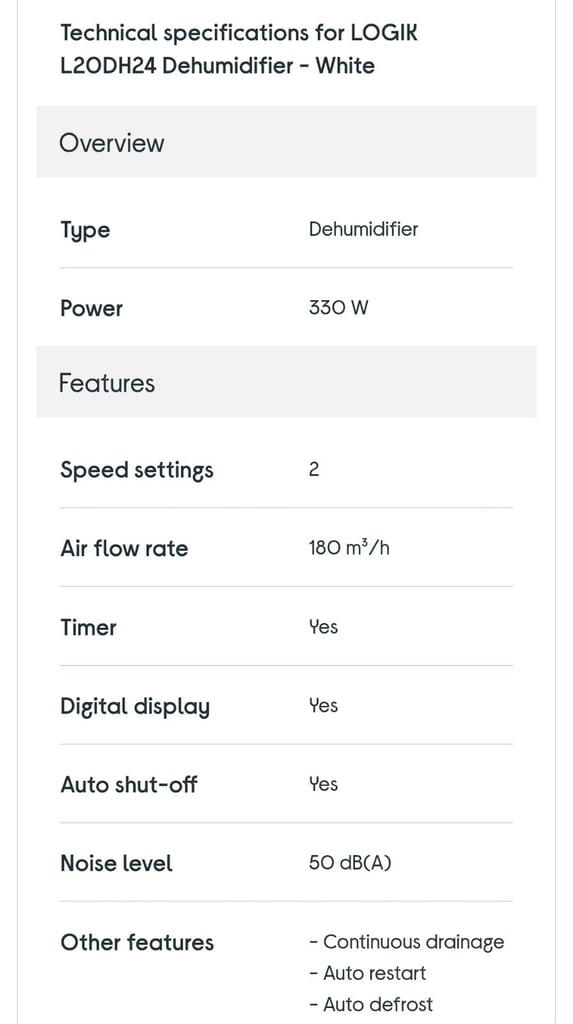Click the 180 m³/h value
The image size is (573, 1024).
[x=350, y=547]
